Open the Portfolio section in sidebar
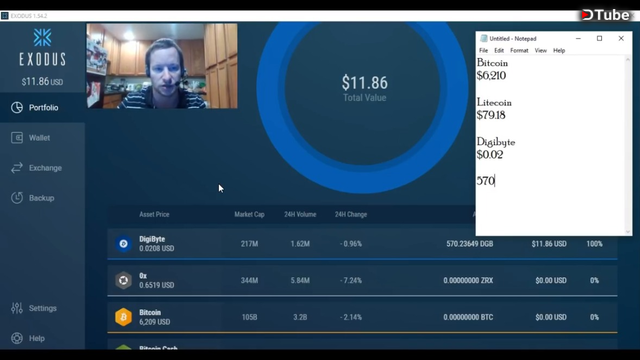This screenshot has width=640, height=360. (42, 108)
